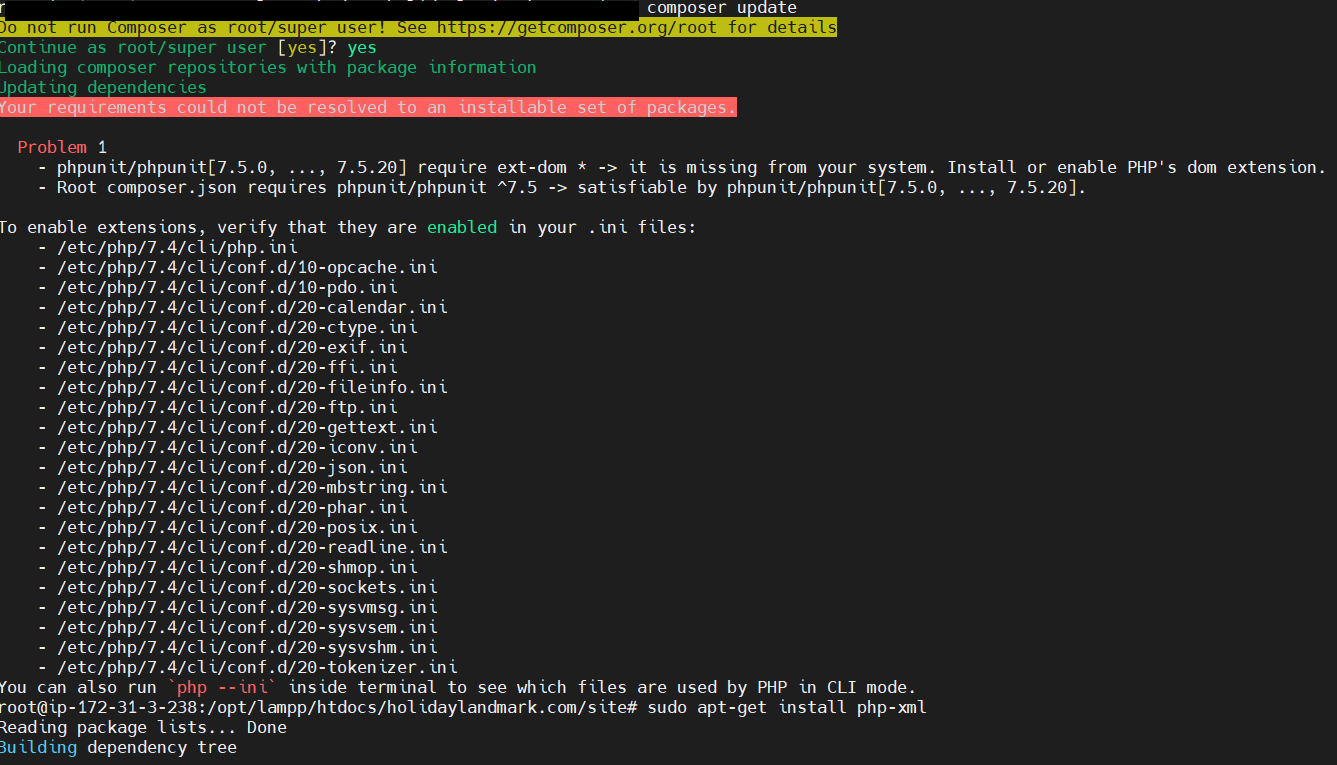The width and height of the screenshot is (1337, 765).
Task: Click the 10-opcache.ini file path
Action: [247, 267]
